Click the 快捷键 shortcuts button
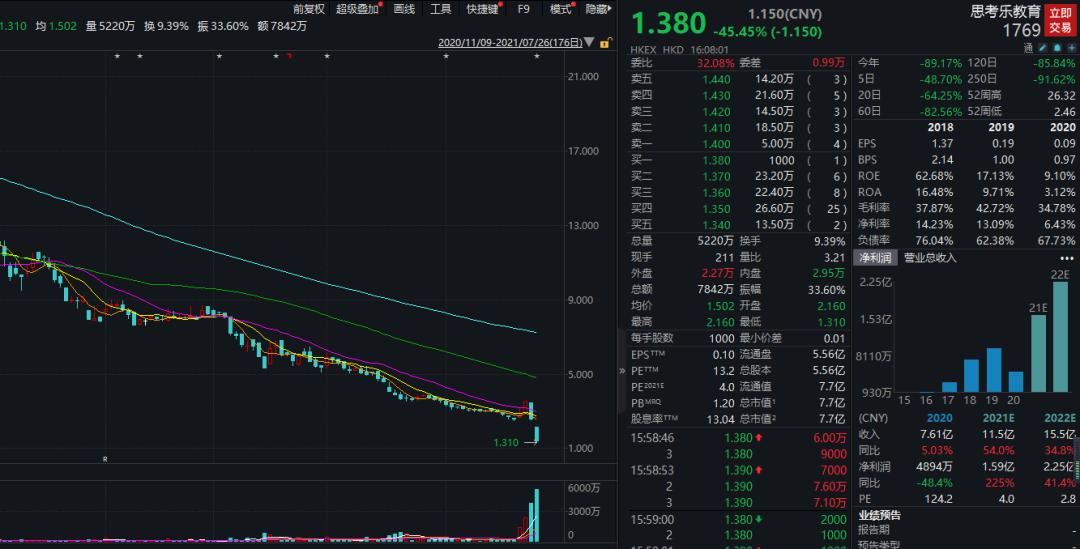Screen dimensions: 1080x549 (x=482, y=9)
